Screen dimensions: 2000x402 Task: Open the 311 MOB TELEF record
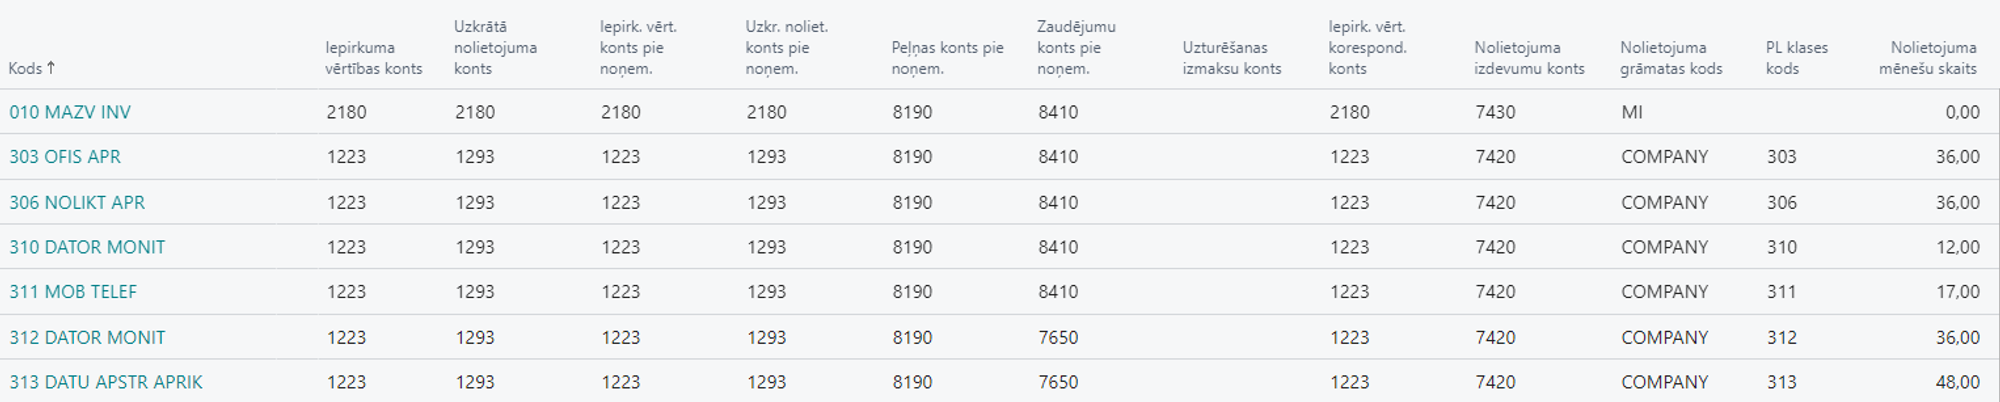pos(73,292)
